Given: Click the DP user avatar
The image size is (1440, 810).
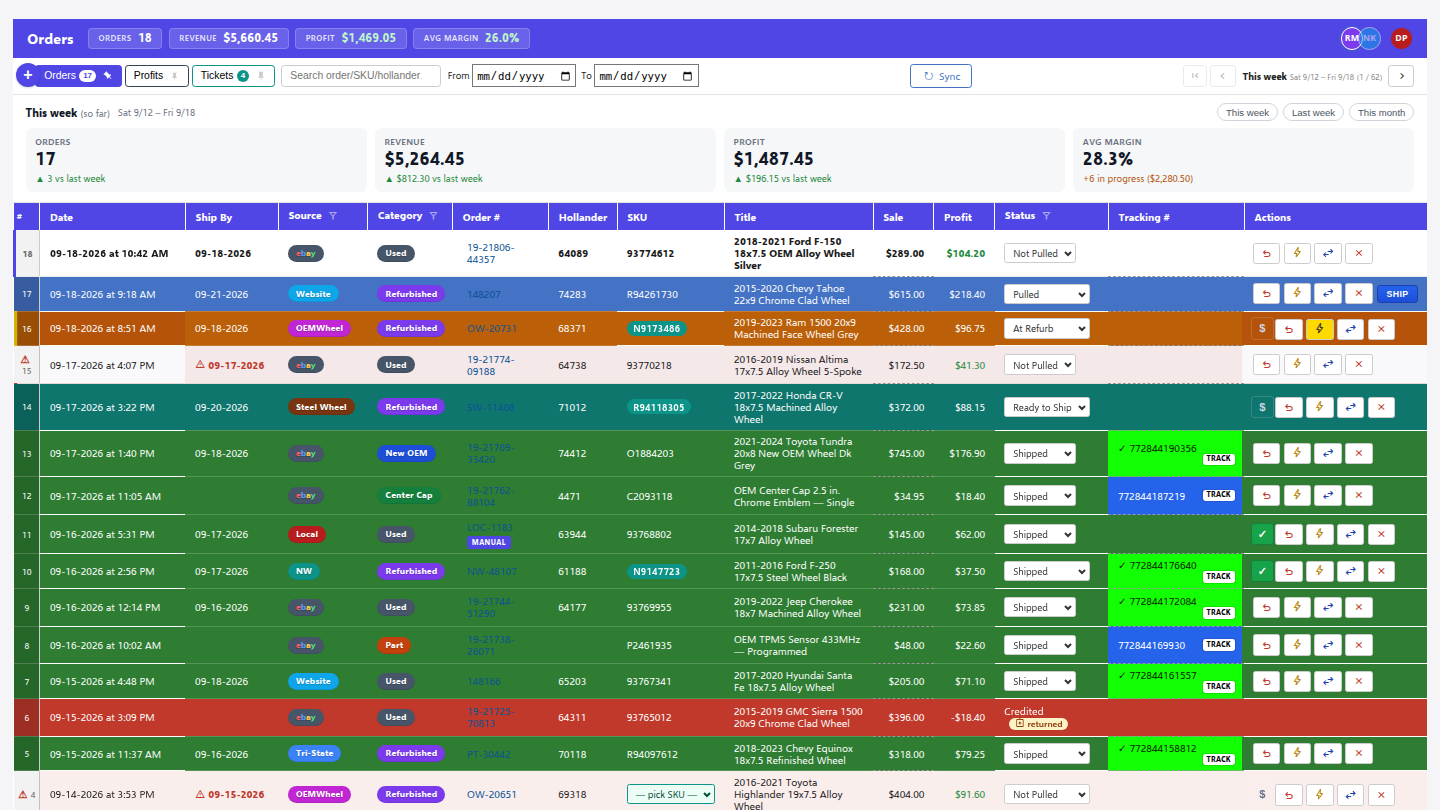Looking at the screenshot, I should click(x=1401, y=38).
